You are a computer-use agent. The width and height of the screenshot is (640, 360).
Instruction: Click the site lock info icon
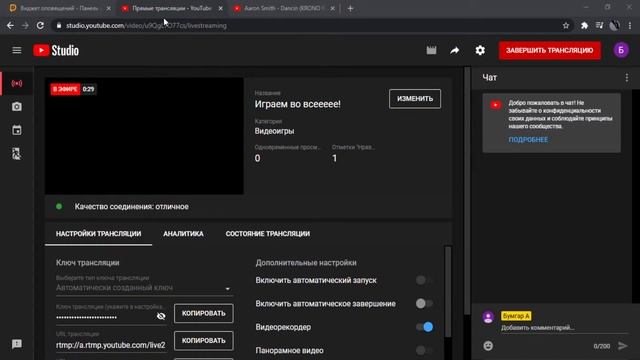[59, 25]
